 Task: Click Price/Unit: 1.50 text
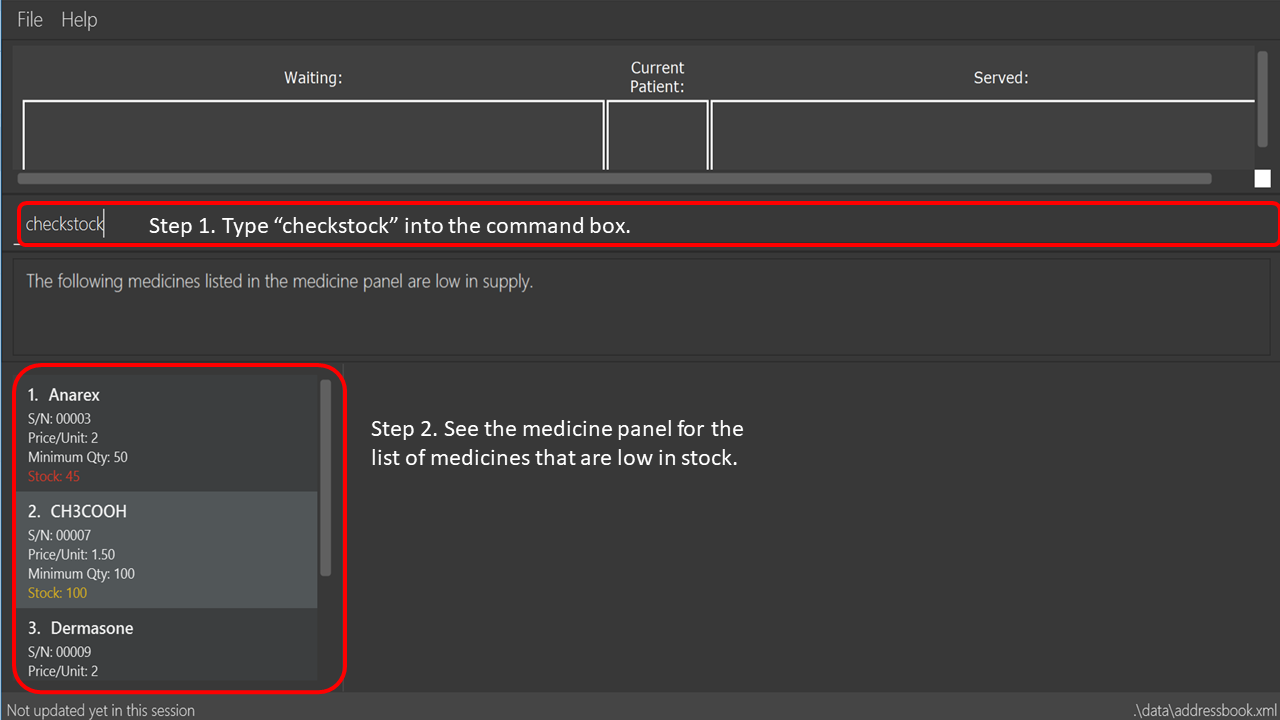[x=69, y=554]
